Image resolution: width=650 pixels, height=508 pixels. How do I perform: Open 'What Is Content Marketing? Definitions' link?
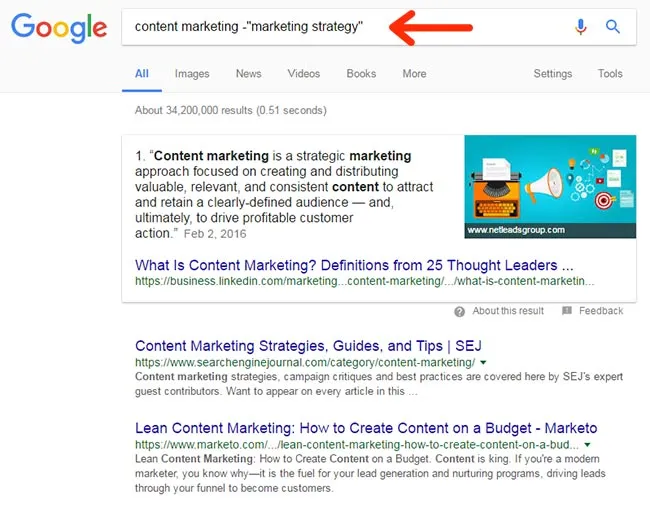click(354, 265)
